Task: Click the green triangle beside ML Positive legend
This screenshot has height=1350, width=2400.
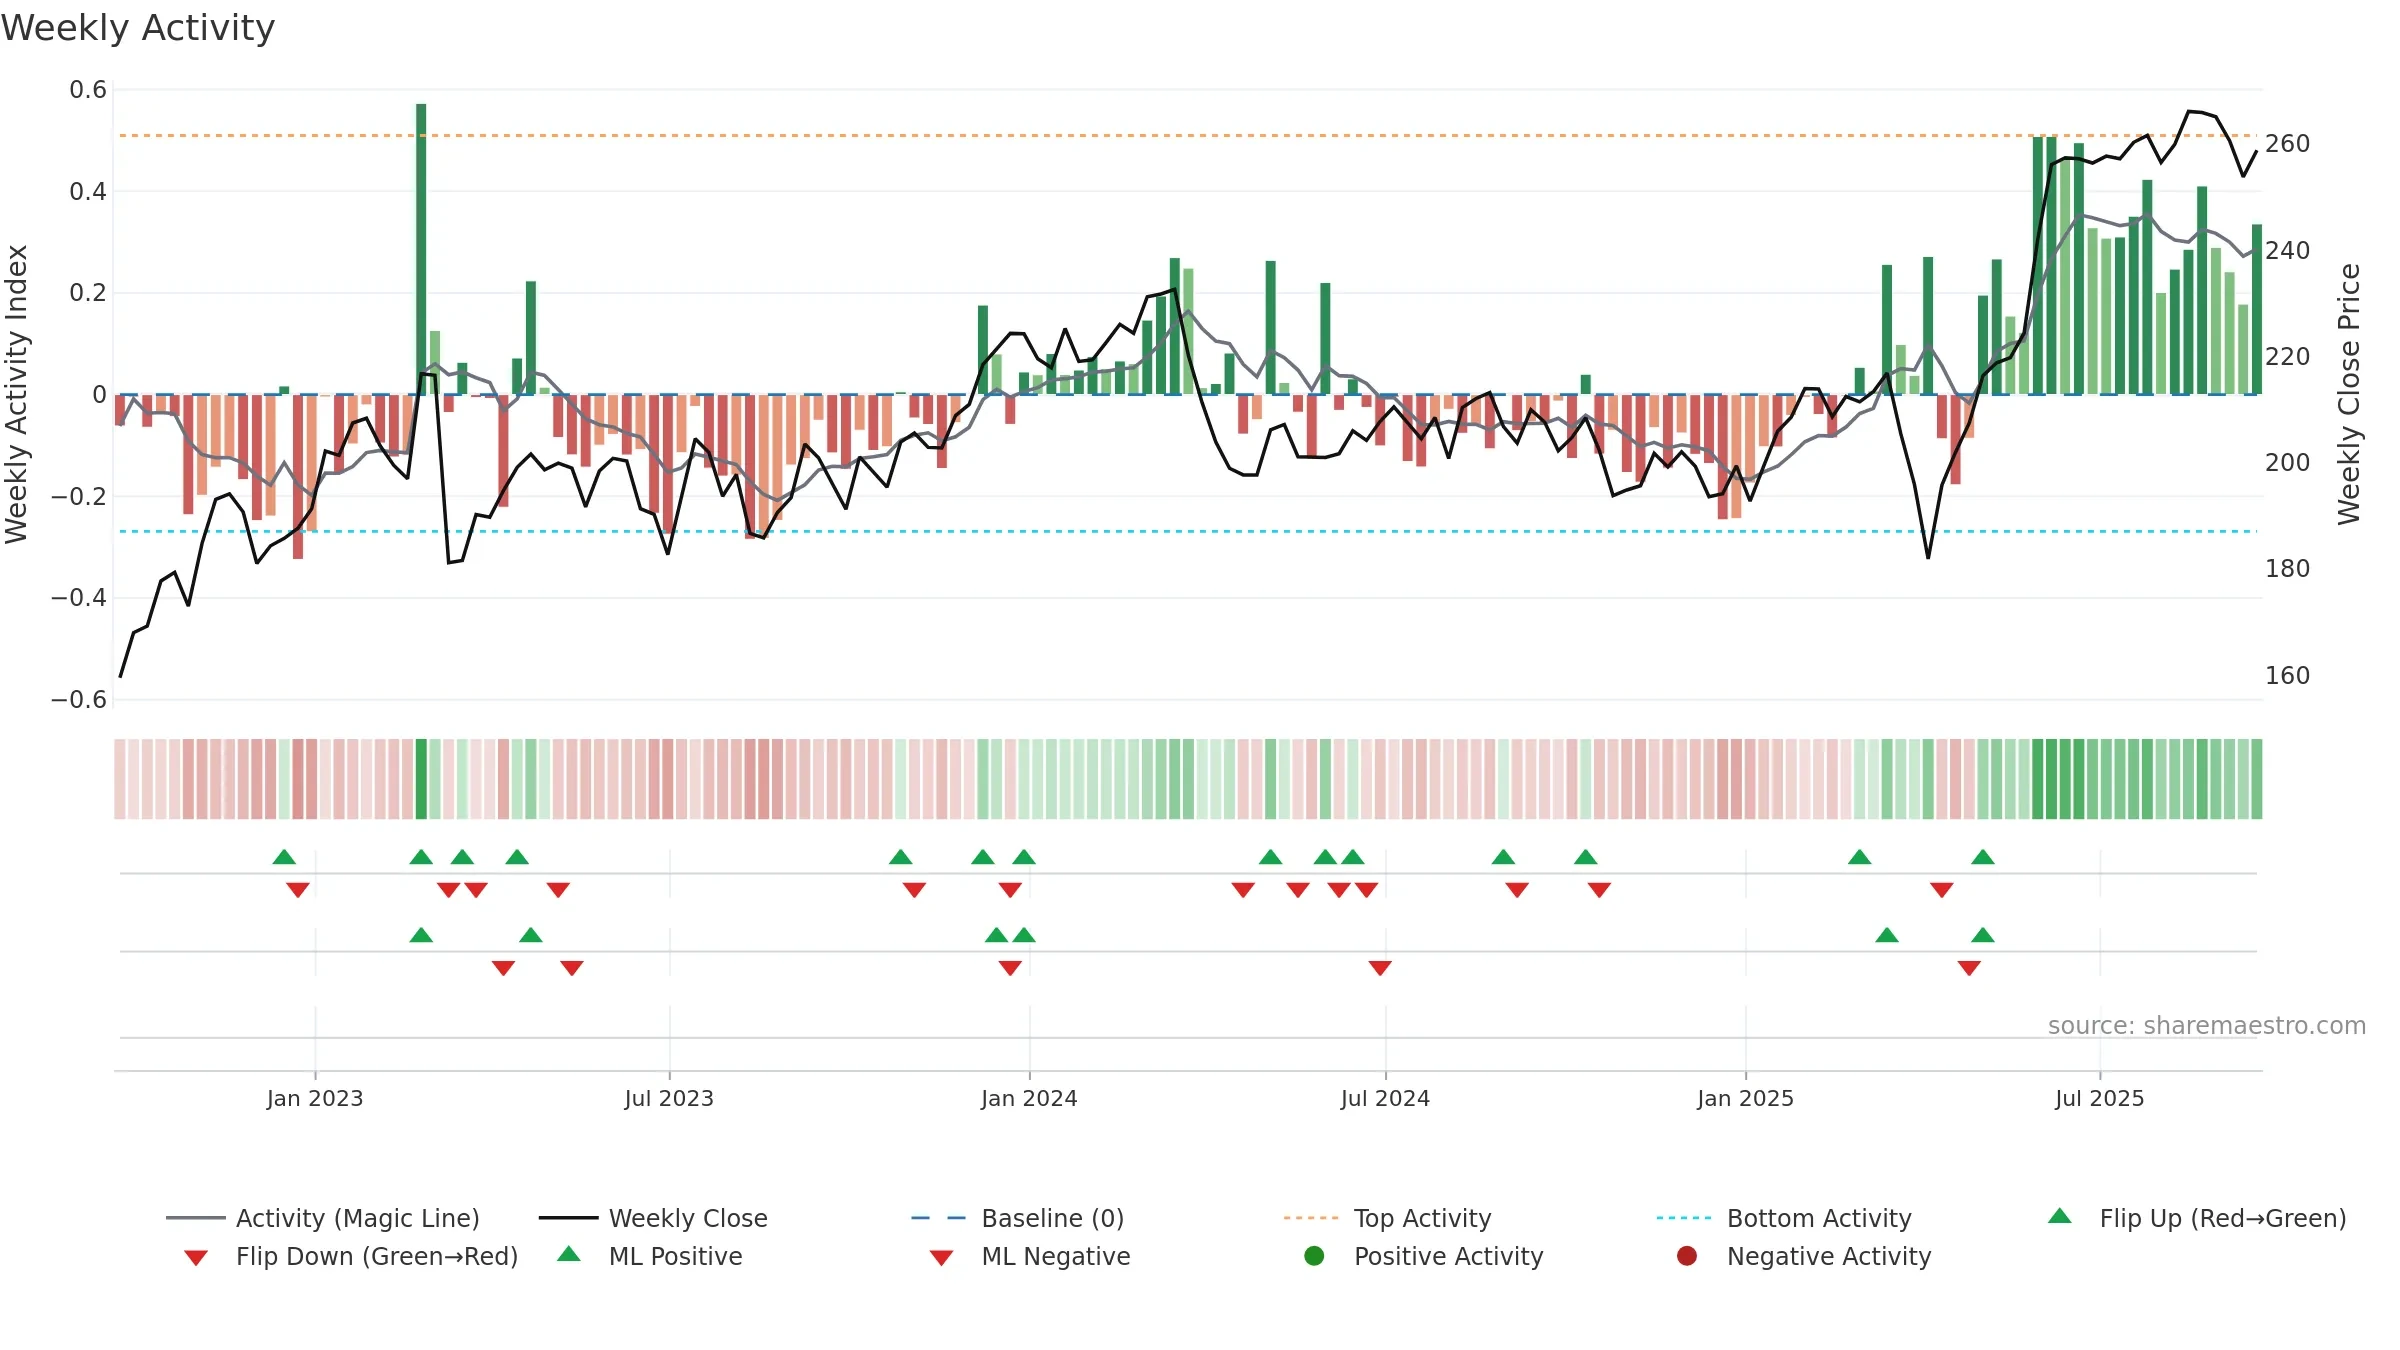Action: [569, 1254]
